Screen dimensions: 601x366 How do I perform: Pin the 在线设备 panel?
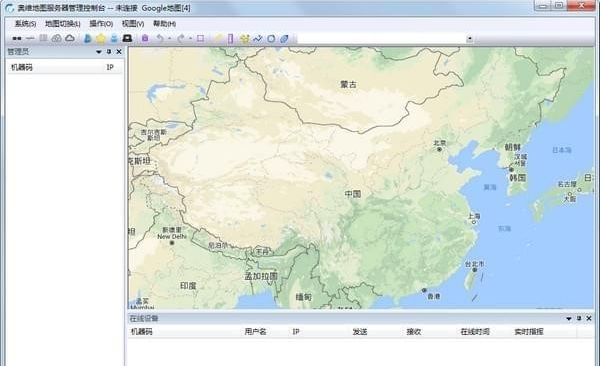579,318
